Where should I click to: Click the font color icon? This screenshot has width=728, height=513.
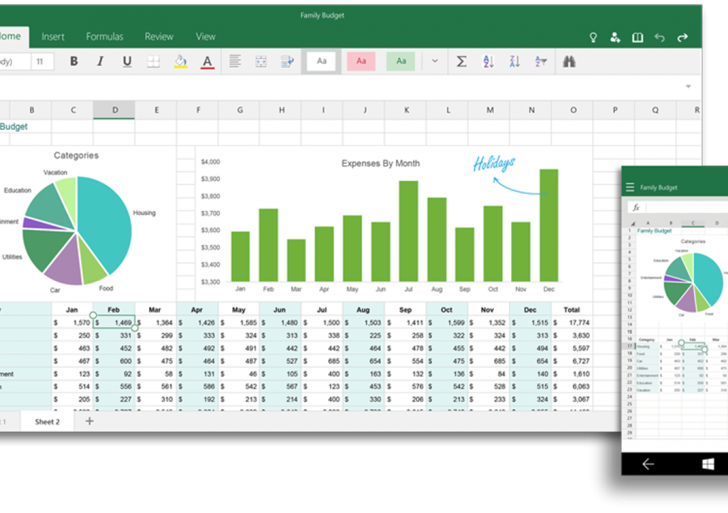[207, 61]
